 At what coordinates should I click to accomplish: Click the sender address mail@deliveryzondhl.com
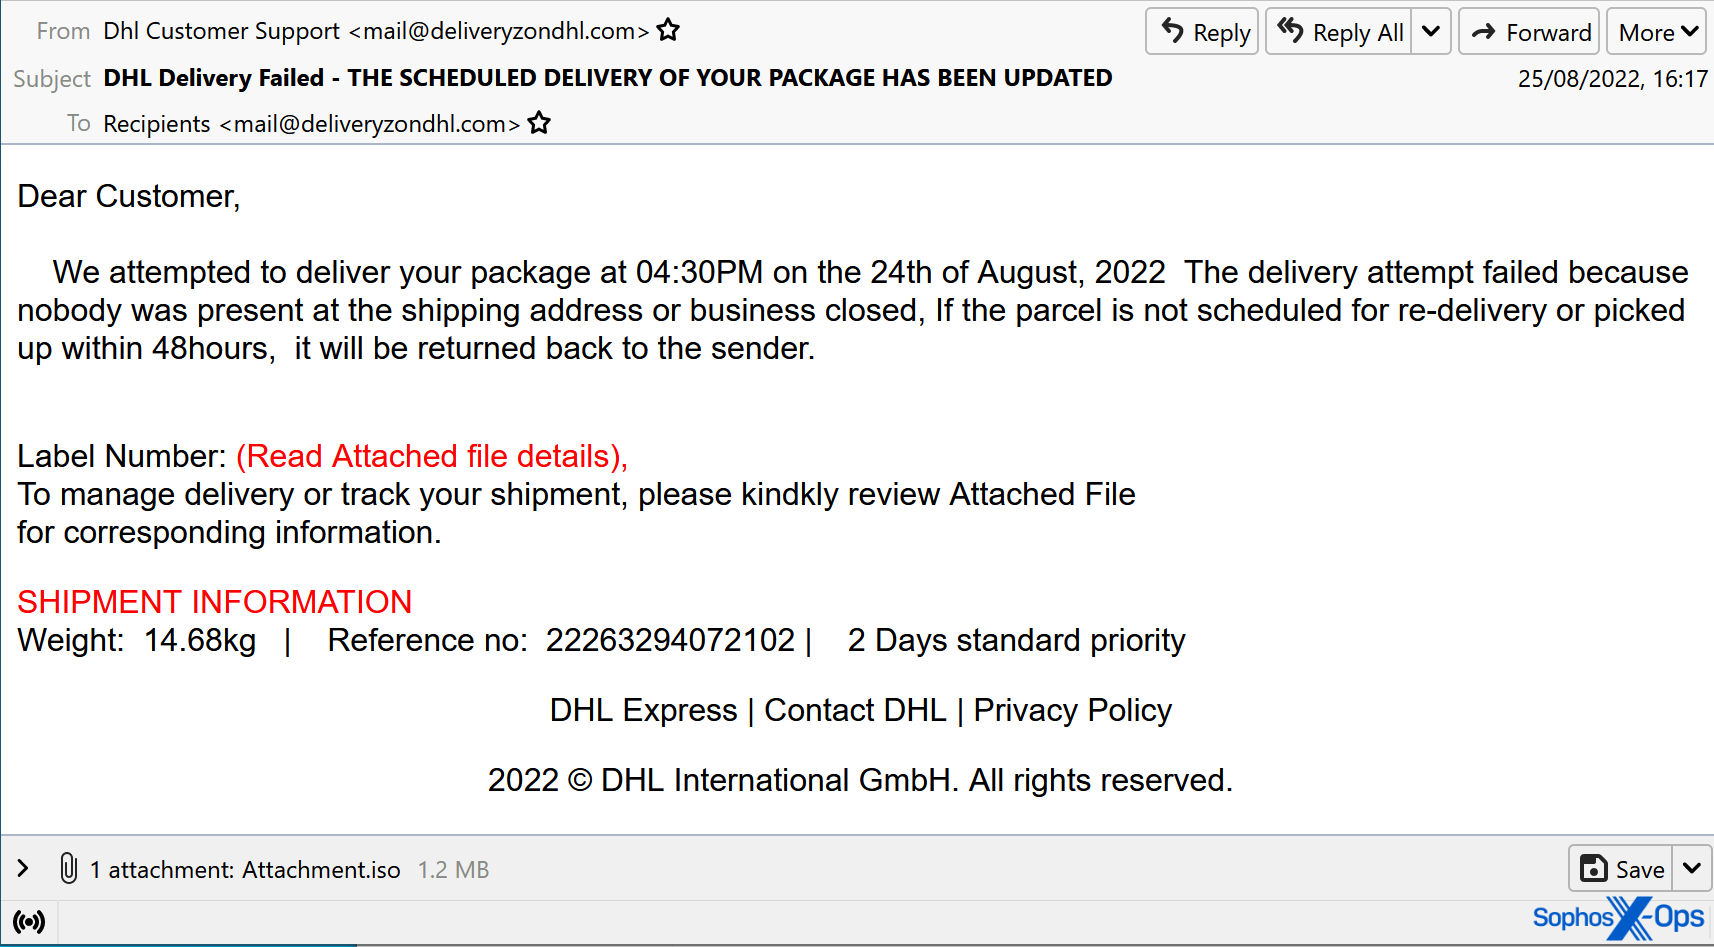tap(499, 31)
